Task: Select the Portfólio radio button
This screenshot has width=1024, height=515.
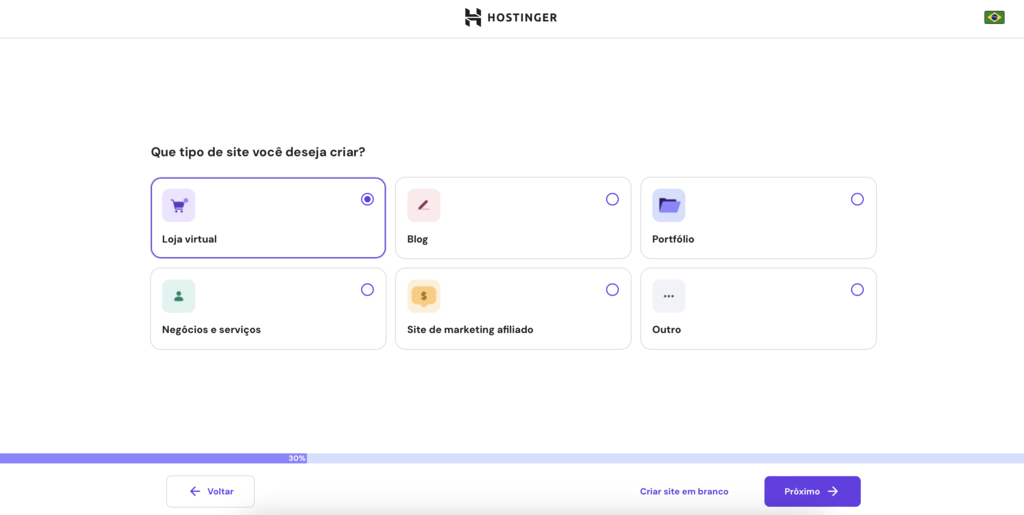Action: (857, 199)
